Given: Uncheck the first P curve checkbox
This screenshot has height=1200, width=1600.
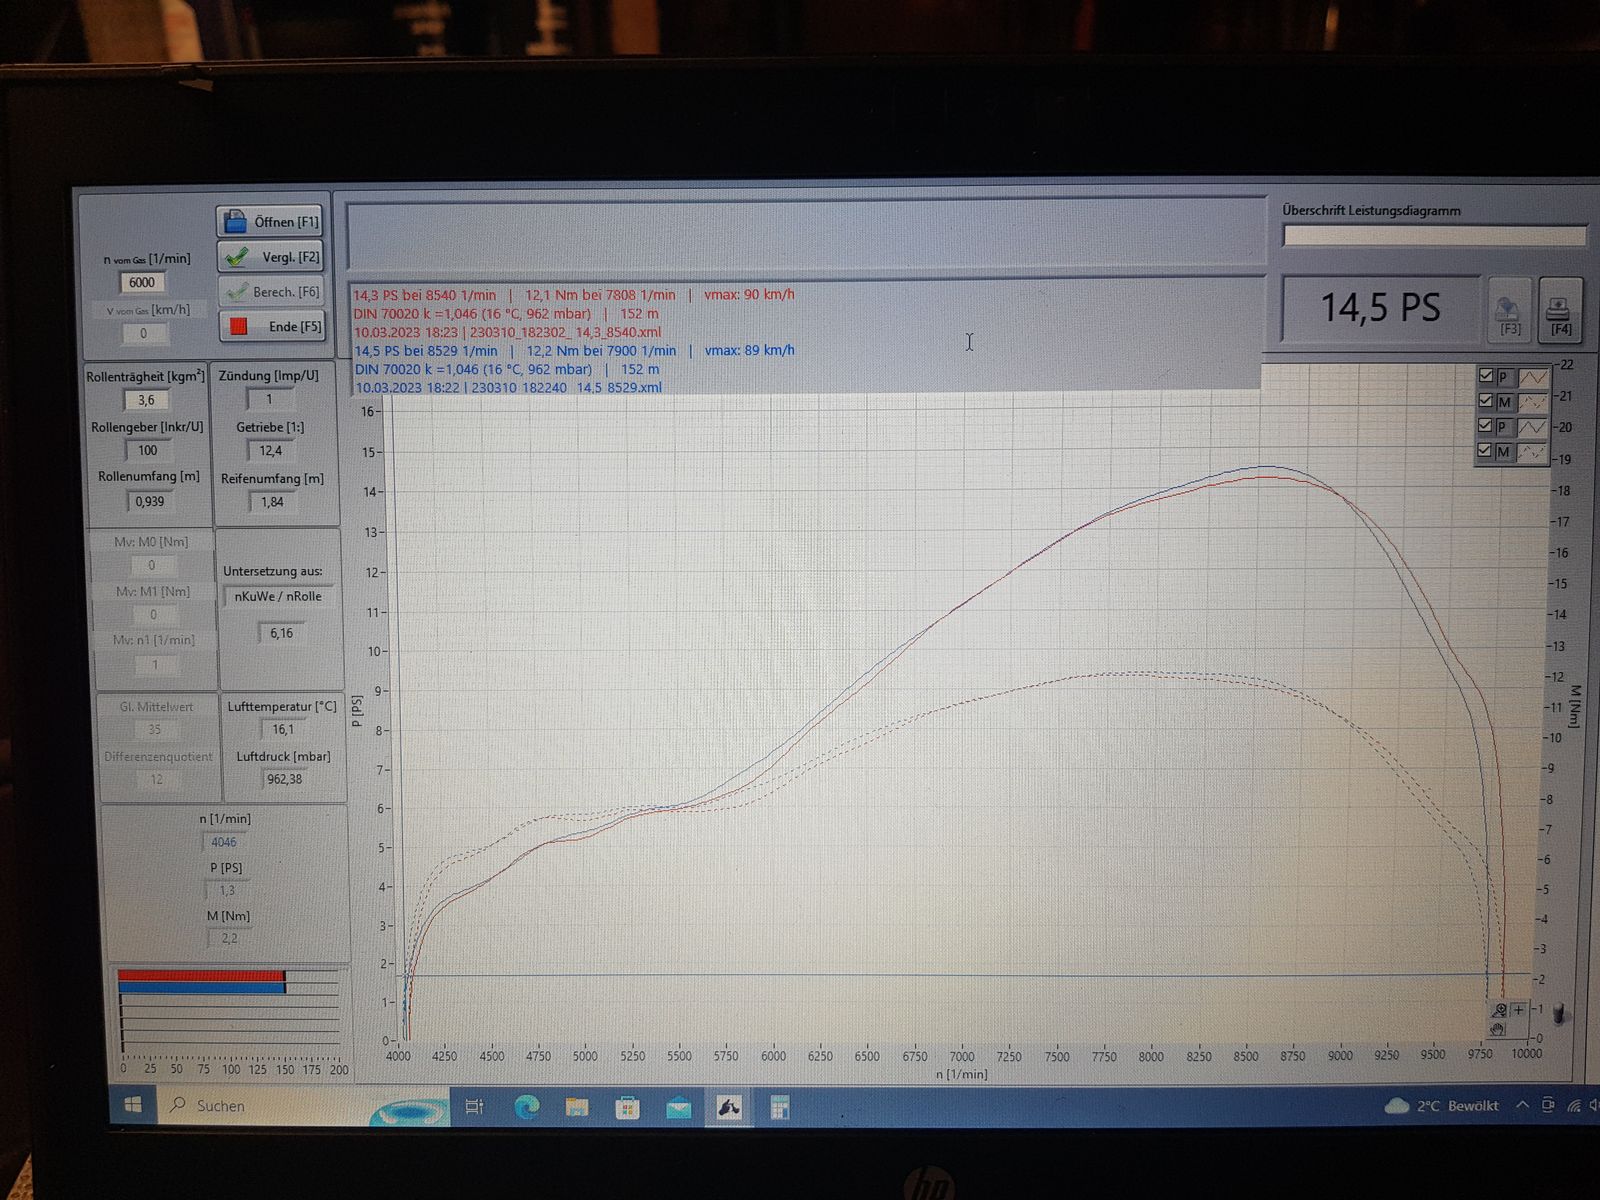Looking at the screenshot, I should 1486,376.
